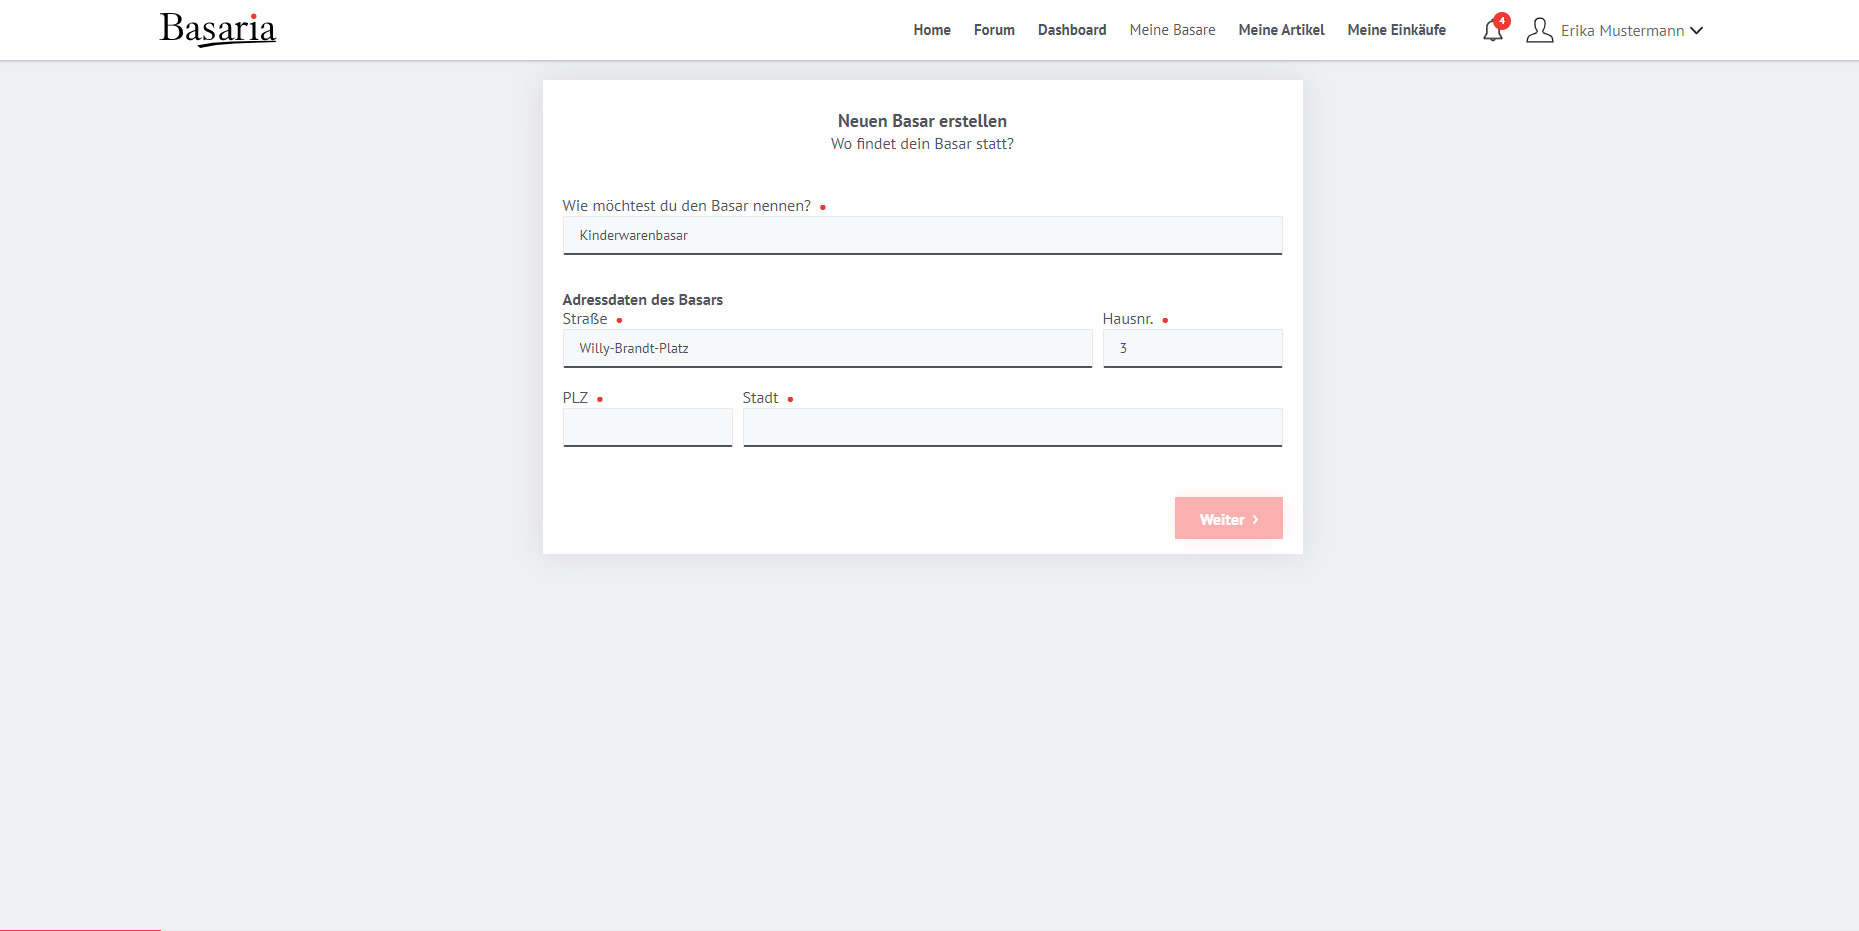Go to the Home page
This screenshot has height=931, width=1859.
click(931, 30)
